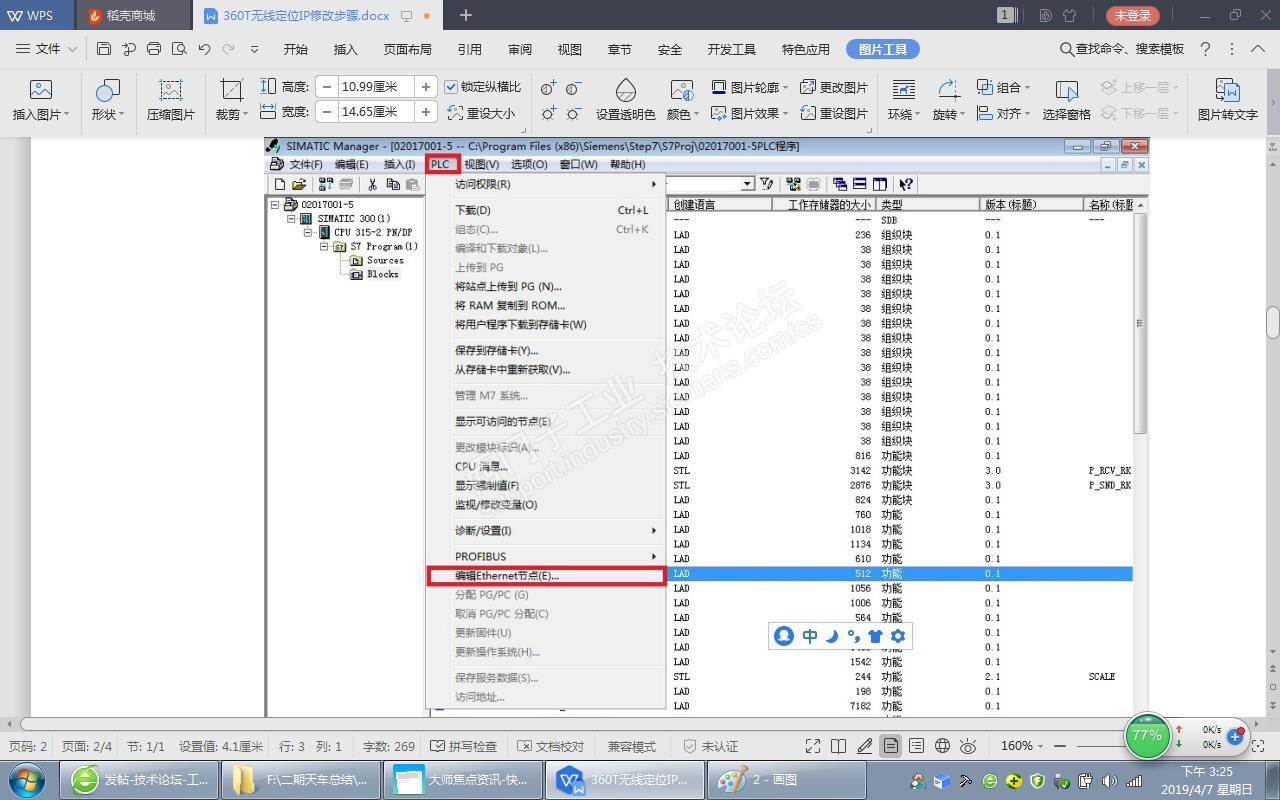1280x800 pixels.
Task: Switch to 发帖-技术论坛 browser taskbar button
Action: coord(139,780)
